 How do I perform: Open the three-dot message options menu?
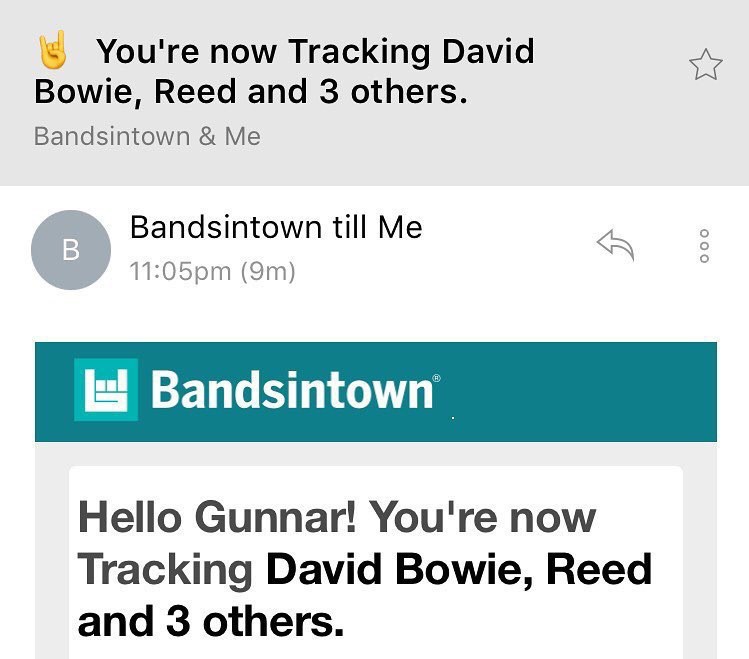pyautogui.click(x=704, y=246)
